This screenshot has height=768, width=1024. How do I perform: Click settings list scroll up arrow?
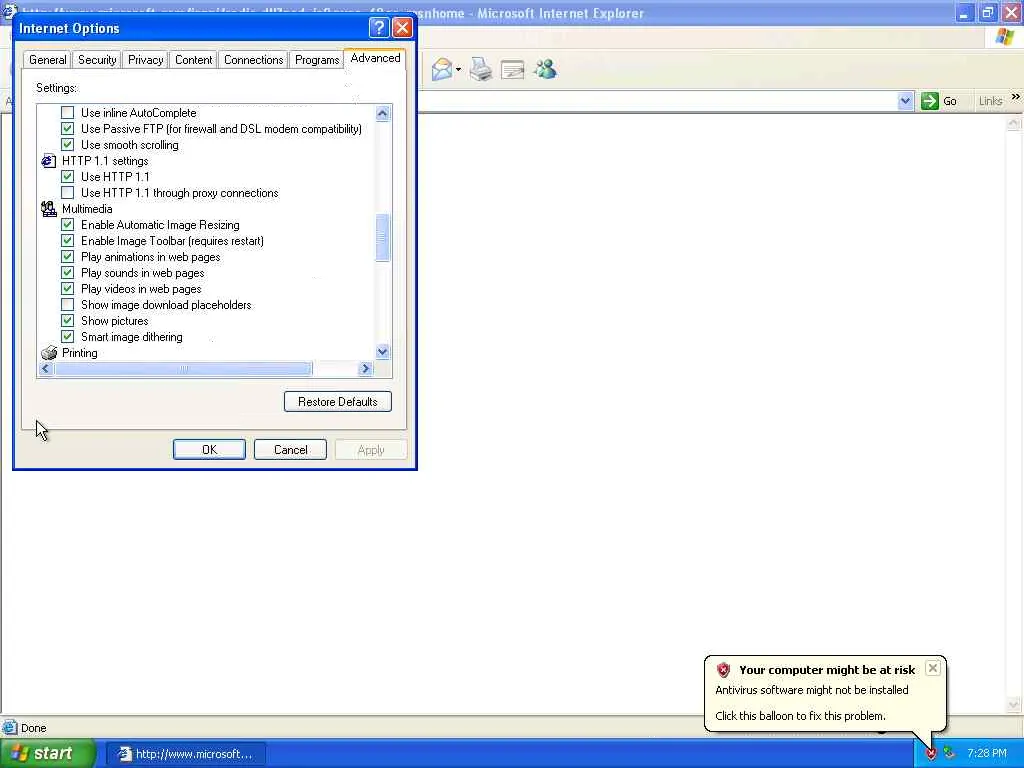pos(383,114)
